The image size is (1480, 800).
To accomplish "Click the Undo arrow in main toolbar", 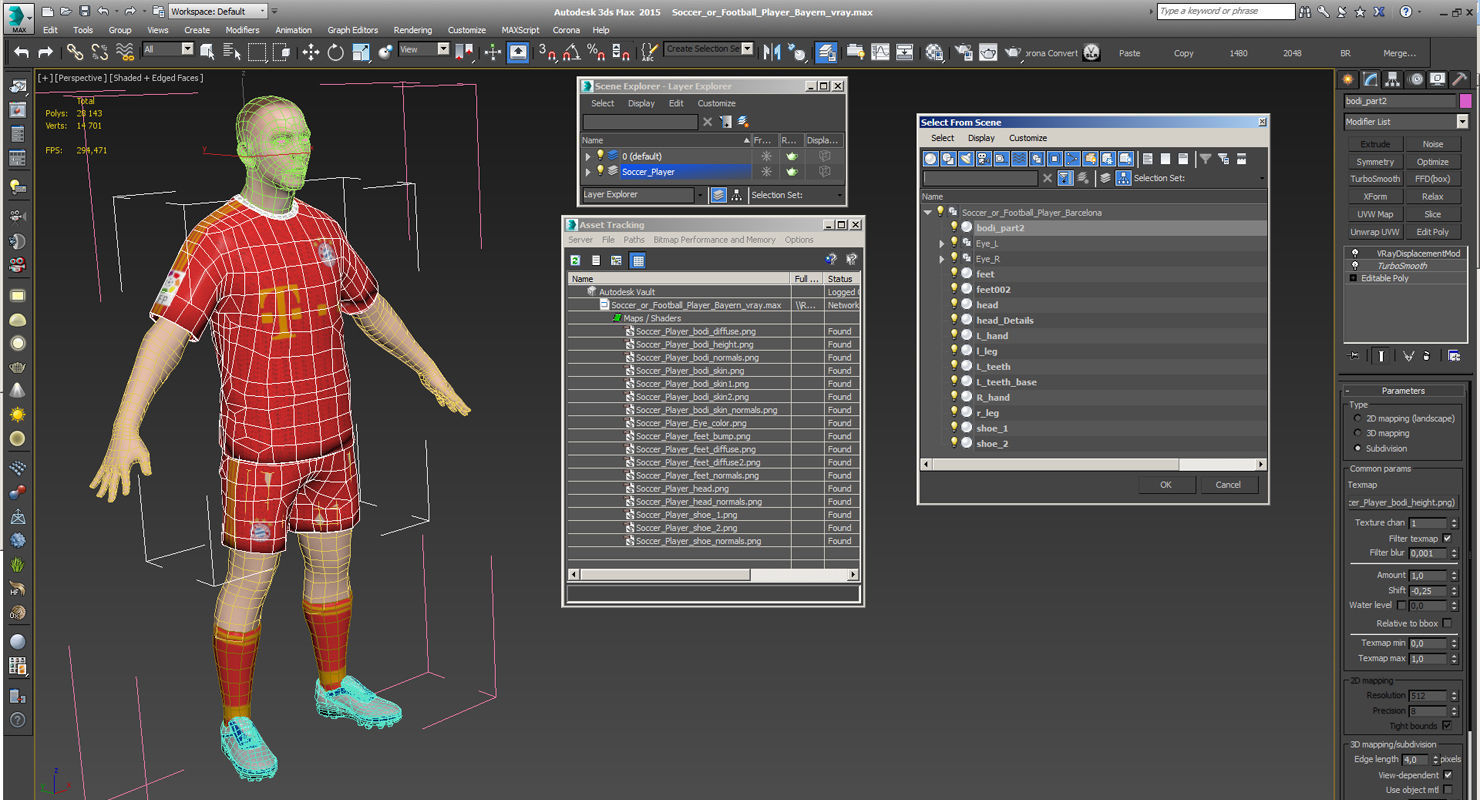I will (x=21, y=52).
